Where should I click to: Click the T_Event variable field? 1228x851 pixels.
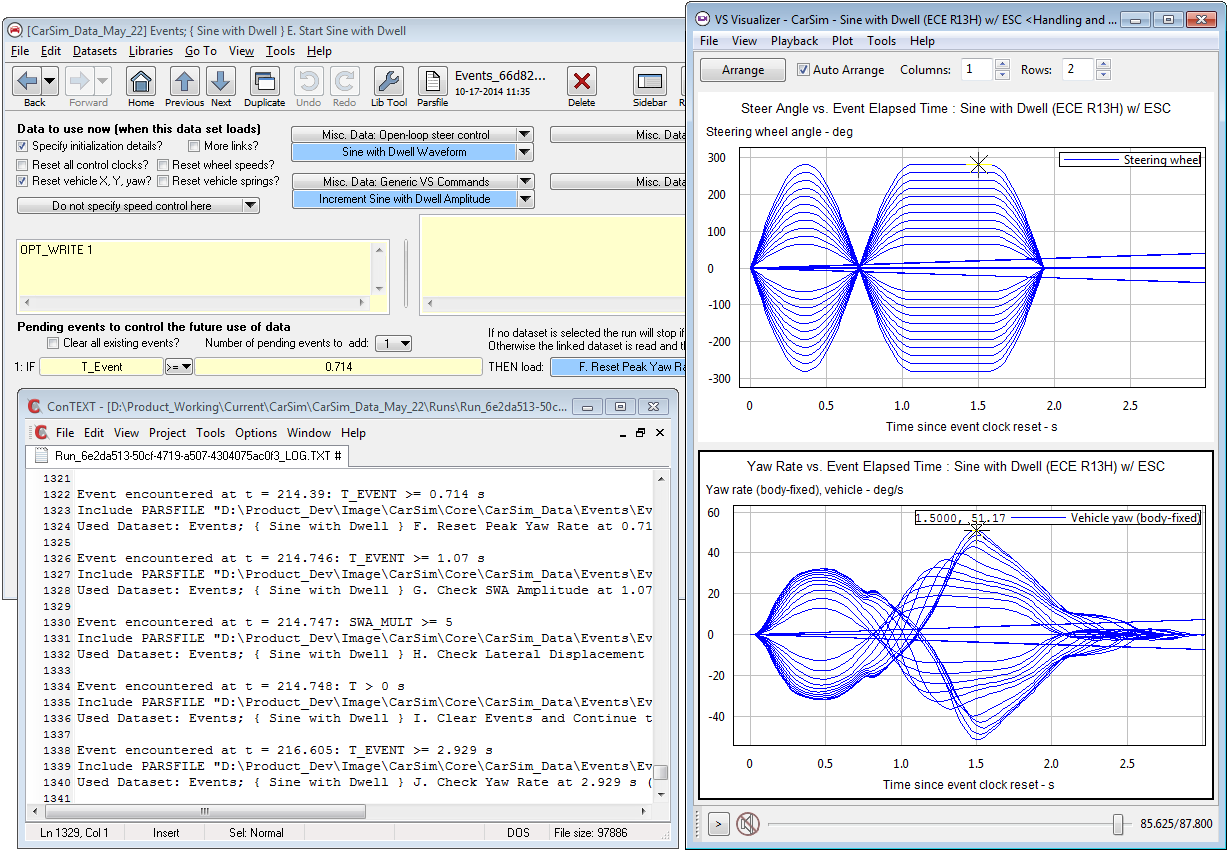101,367
